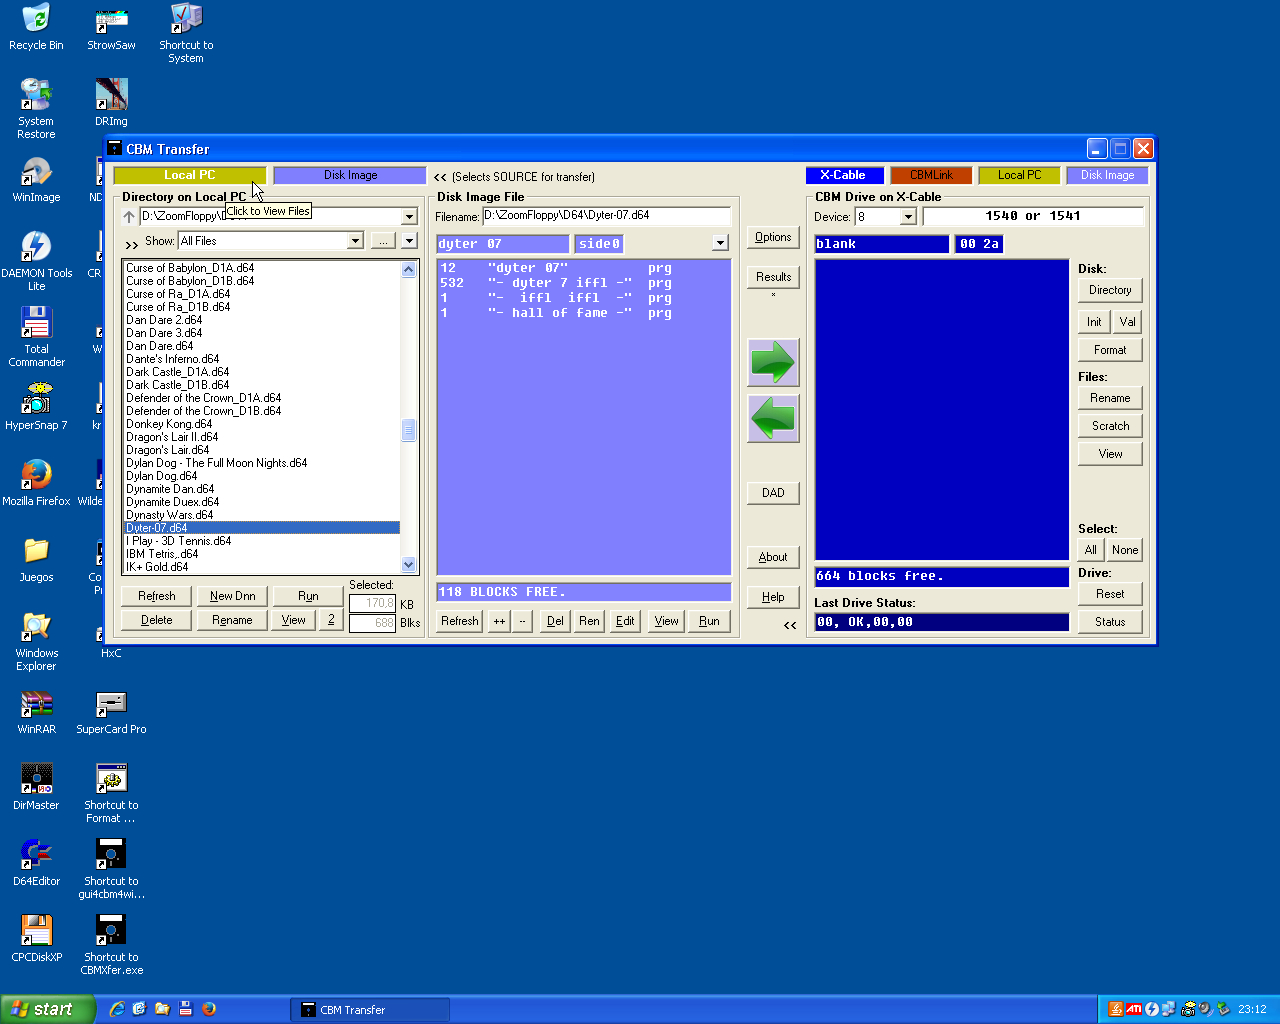
Task: Open Juegos folder icon
Action: pyautogui.click(x=36, y=559)
